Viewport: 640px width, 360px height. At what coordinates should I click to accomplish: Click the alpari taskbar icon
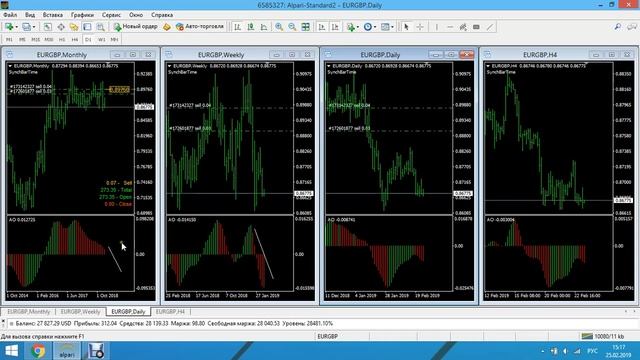(67, 351)
